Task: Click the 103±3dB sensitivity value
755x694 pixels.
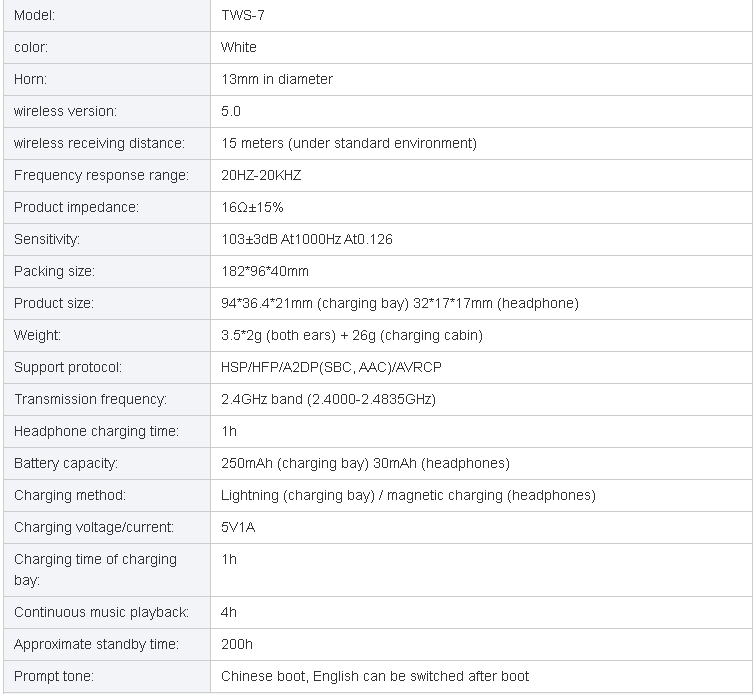Action: (x=307, y=239)
